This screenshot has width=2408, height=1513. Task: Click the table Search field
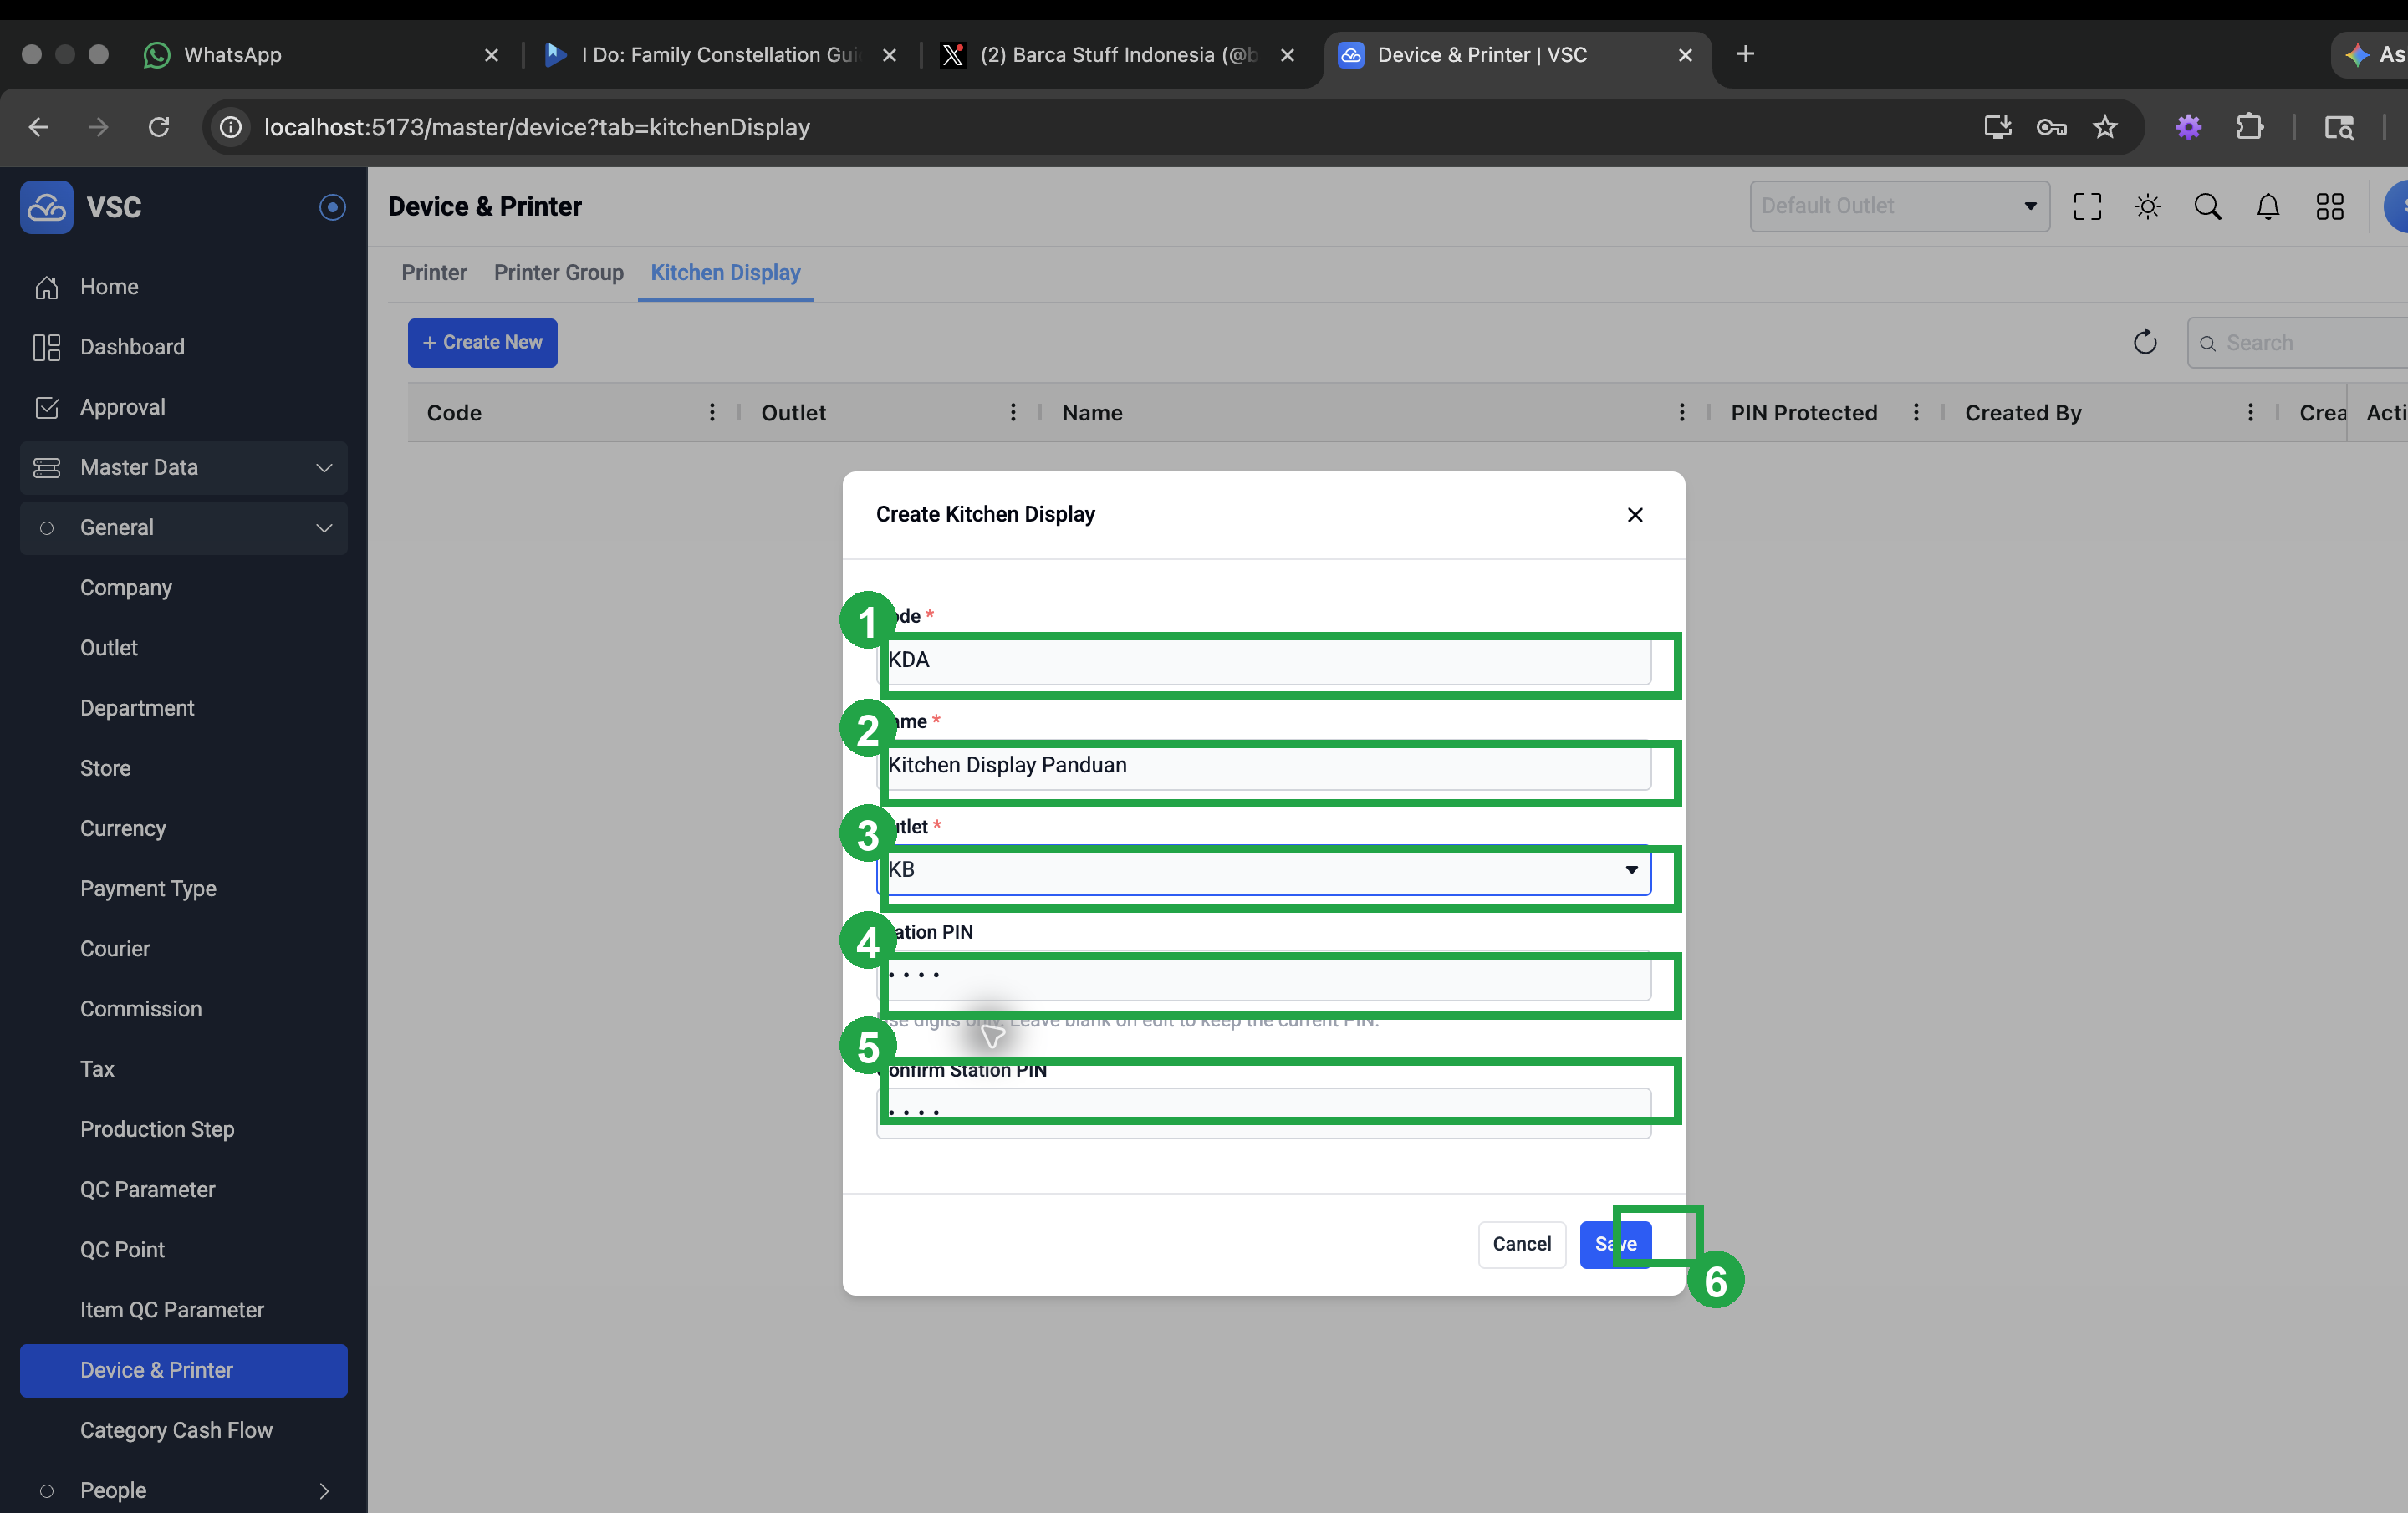pos(2297,343)
